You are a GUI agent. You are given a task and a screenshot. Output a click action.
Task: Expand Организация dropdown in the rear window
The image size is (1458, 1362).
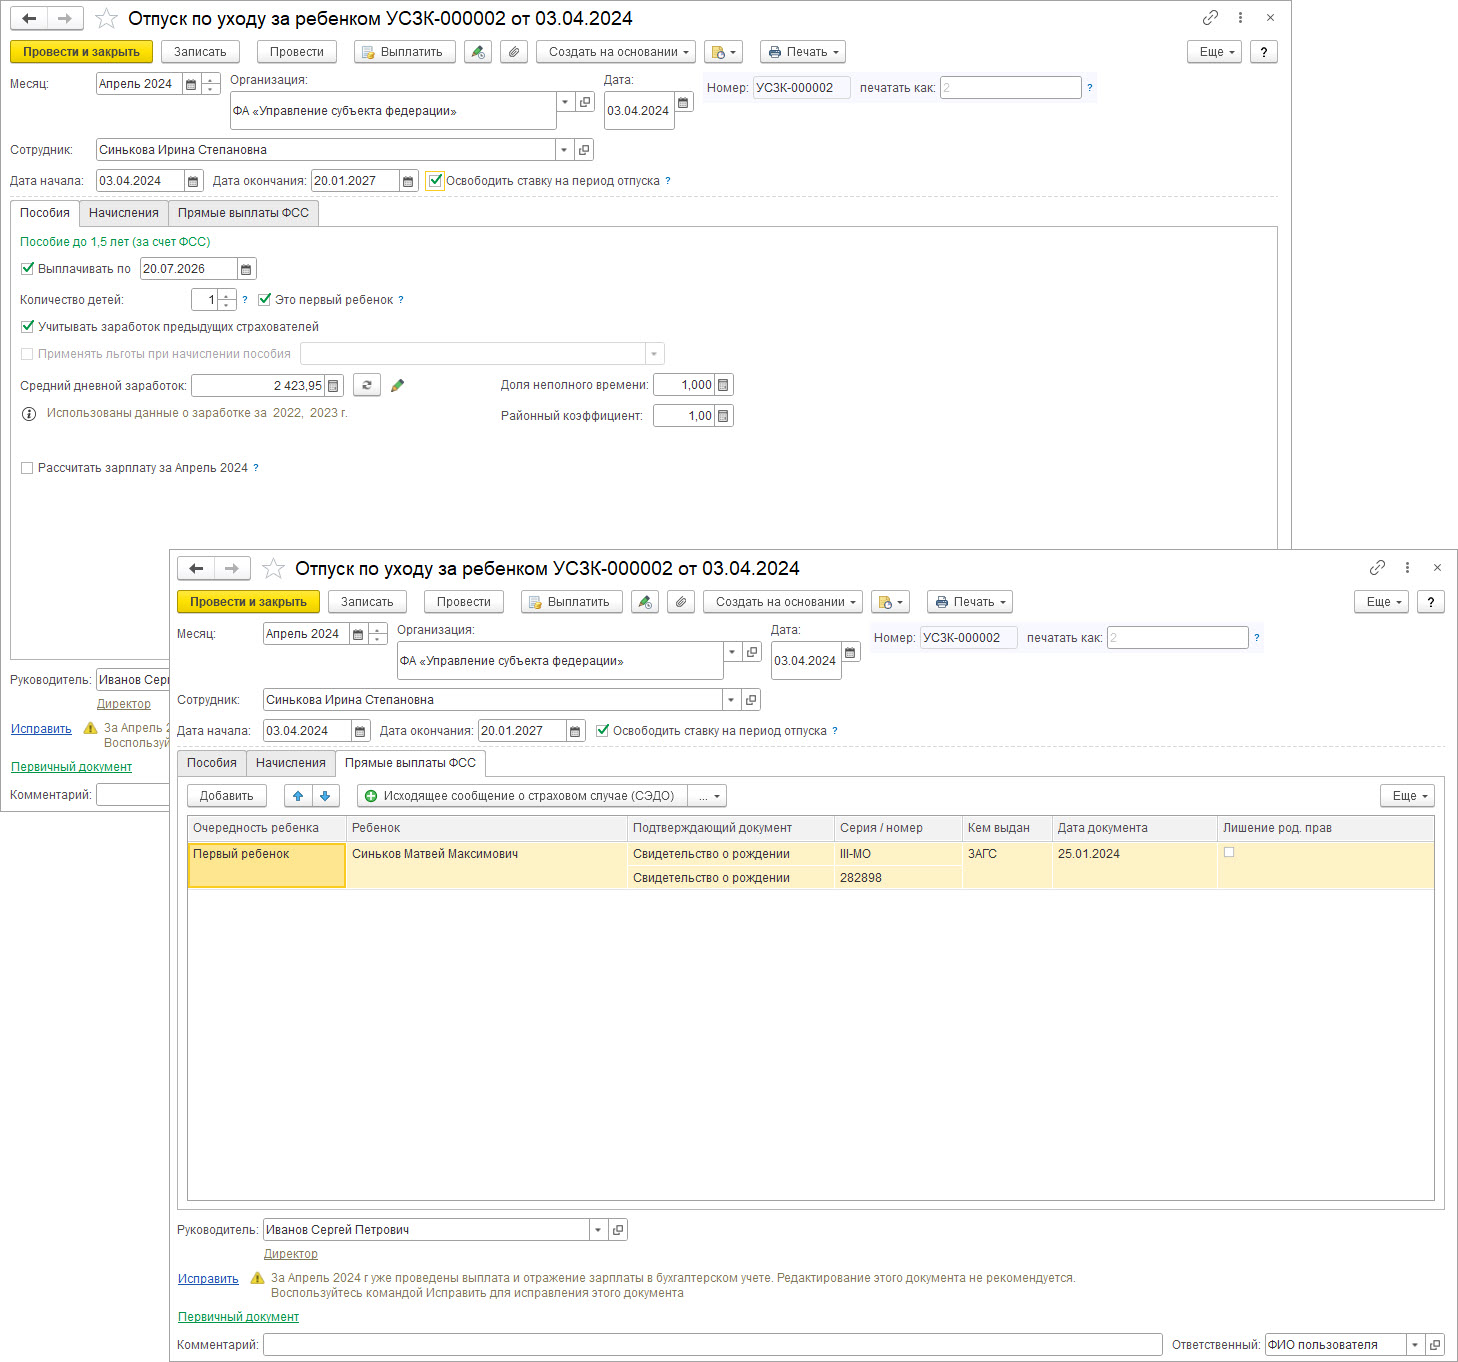[x=565, y=102]
